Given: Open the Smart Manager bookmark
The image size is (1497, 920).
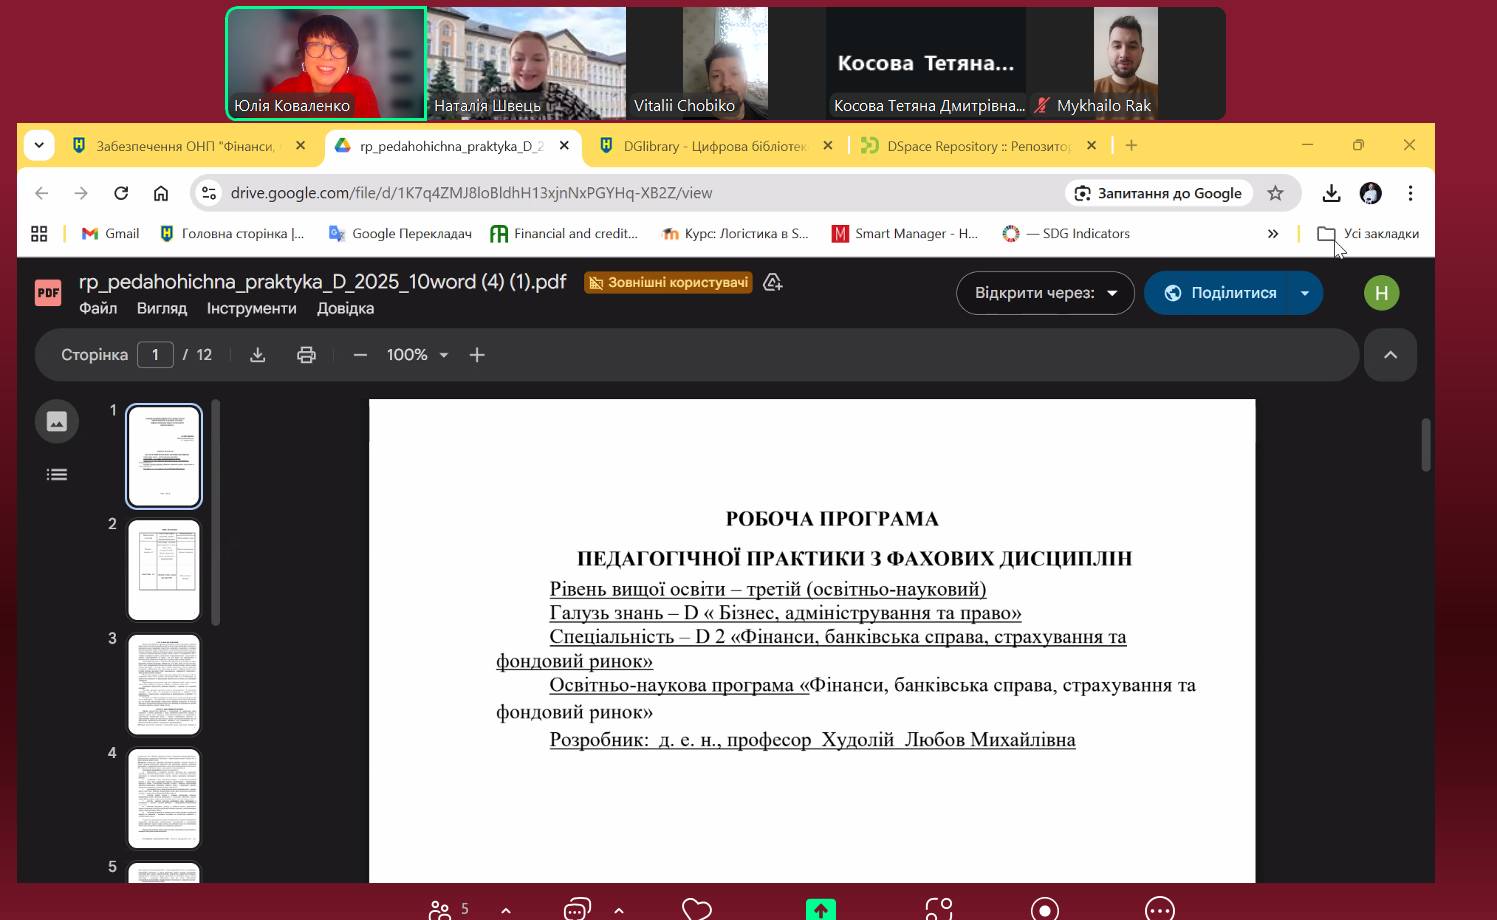Looking at the screenshot, I should click(x=905, y=233).
